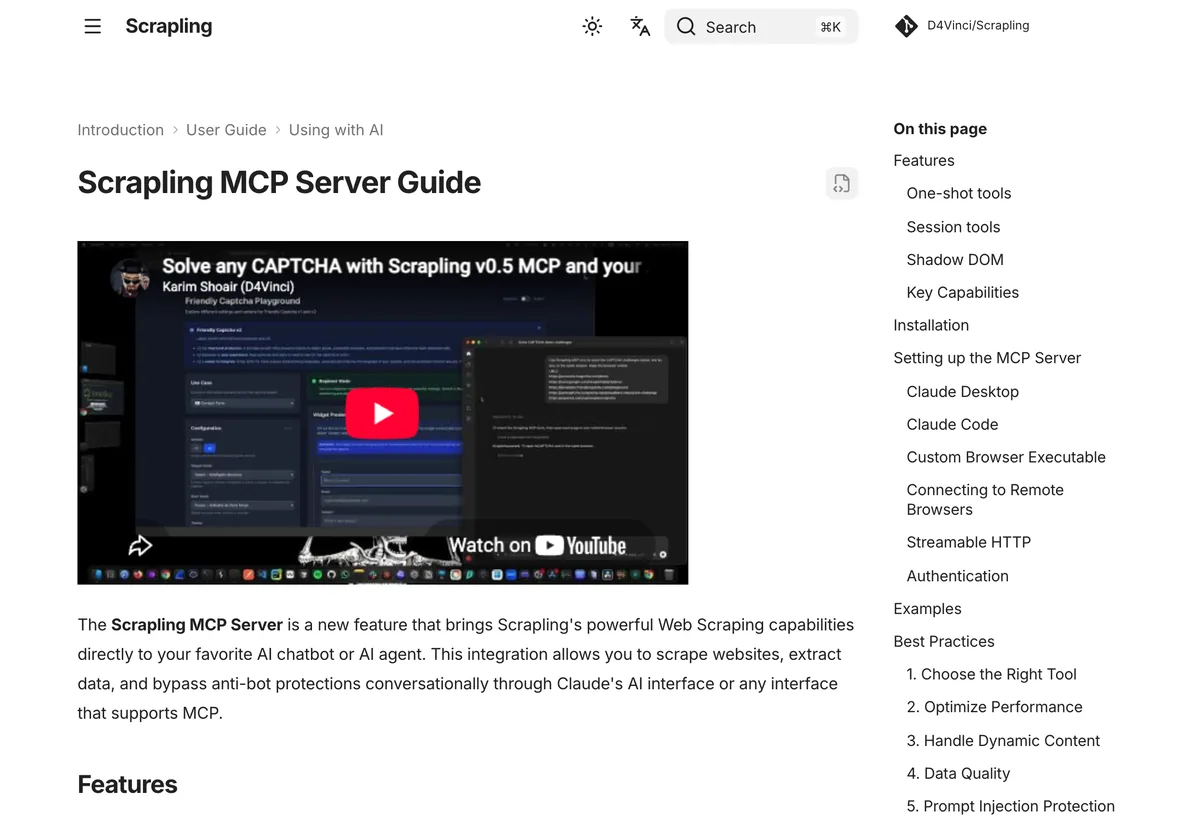
Task: Jump to Claude Desktop section
Action: 963,391
